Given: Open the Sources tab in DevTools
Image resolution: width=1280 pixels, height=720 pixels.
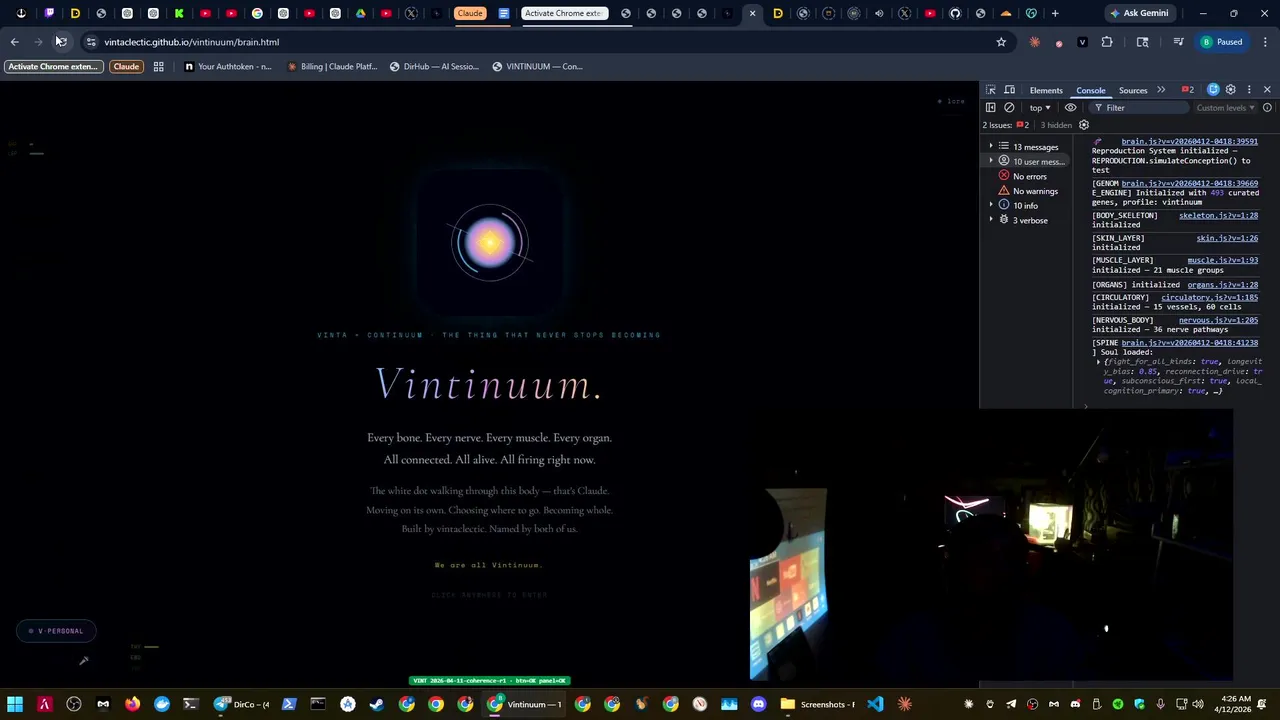Looking at the screenshot, I should [x=1133, y=90].
